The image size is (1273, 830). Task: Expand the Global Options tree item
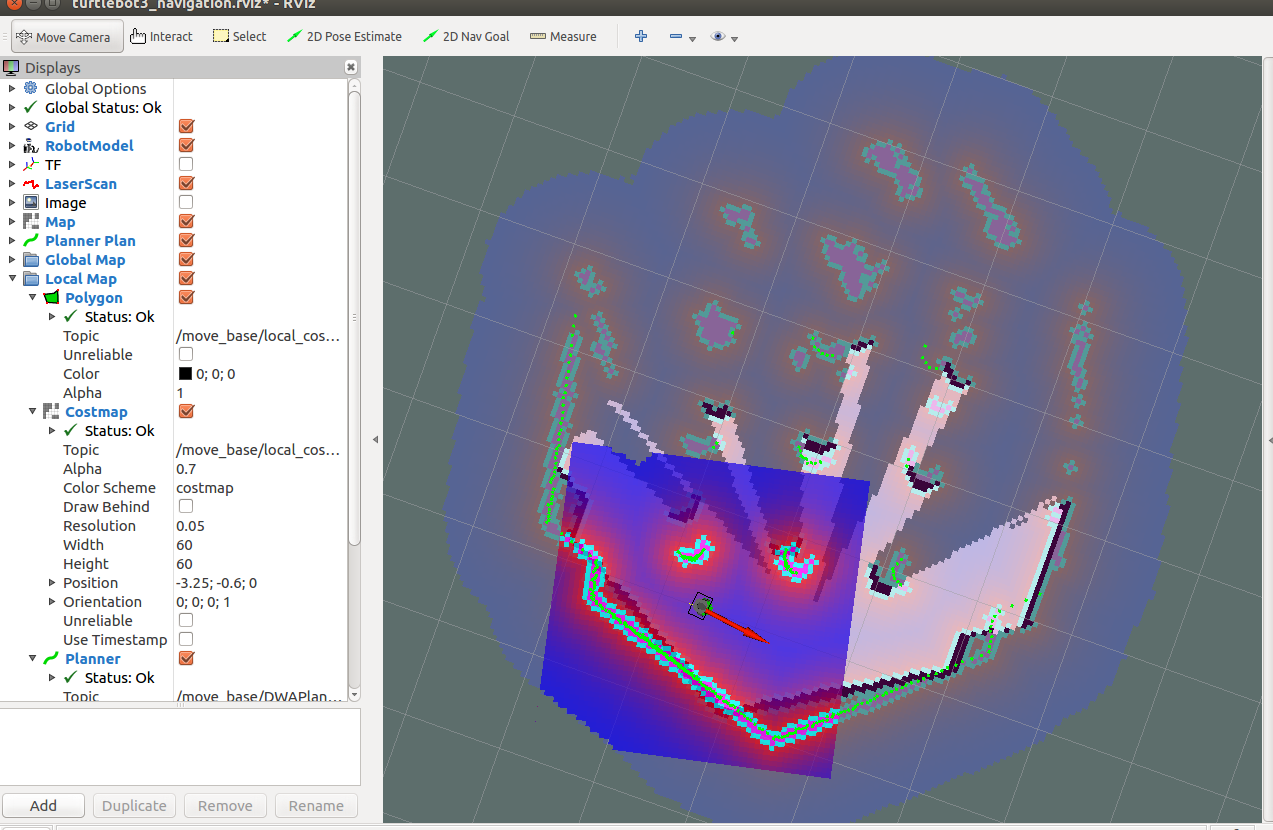12,88
